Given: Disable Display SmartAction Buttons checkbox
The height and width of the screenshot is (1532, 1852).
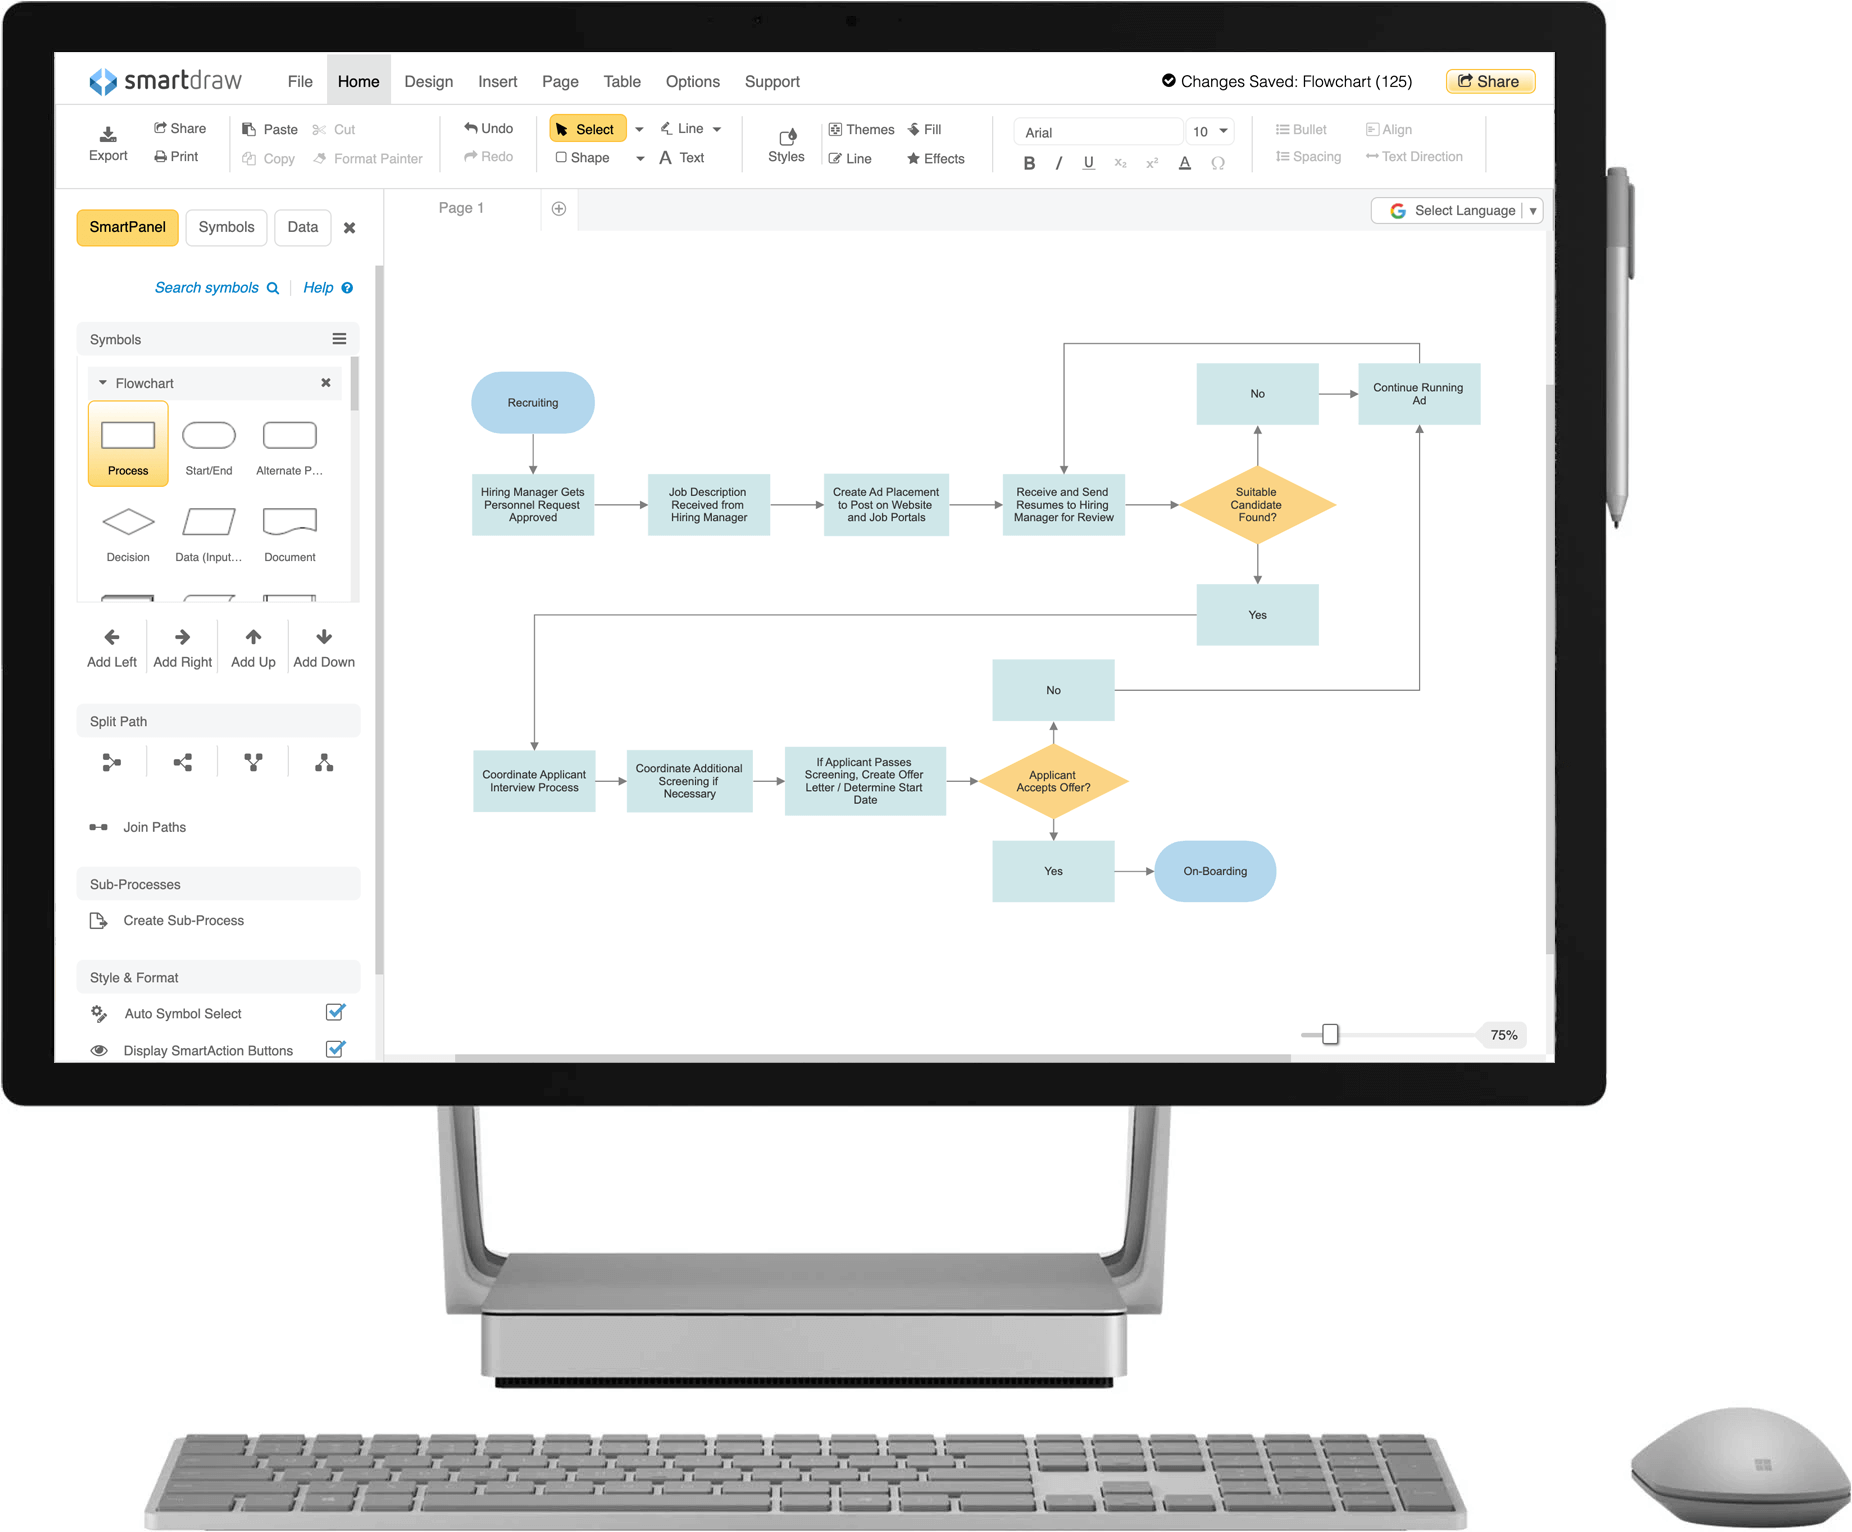Looking at the screenshot, I should point(336,1050).
